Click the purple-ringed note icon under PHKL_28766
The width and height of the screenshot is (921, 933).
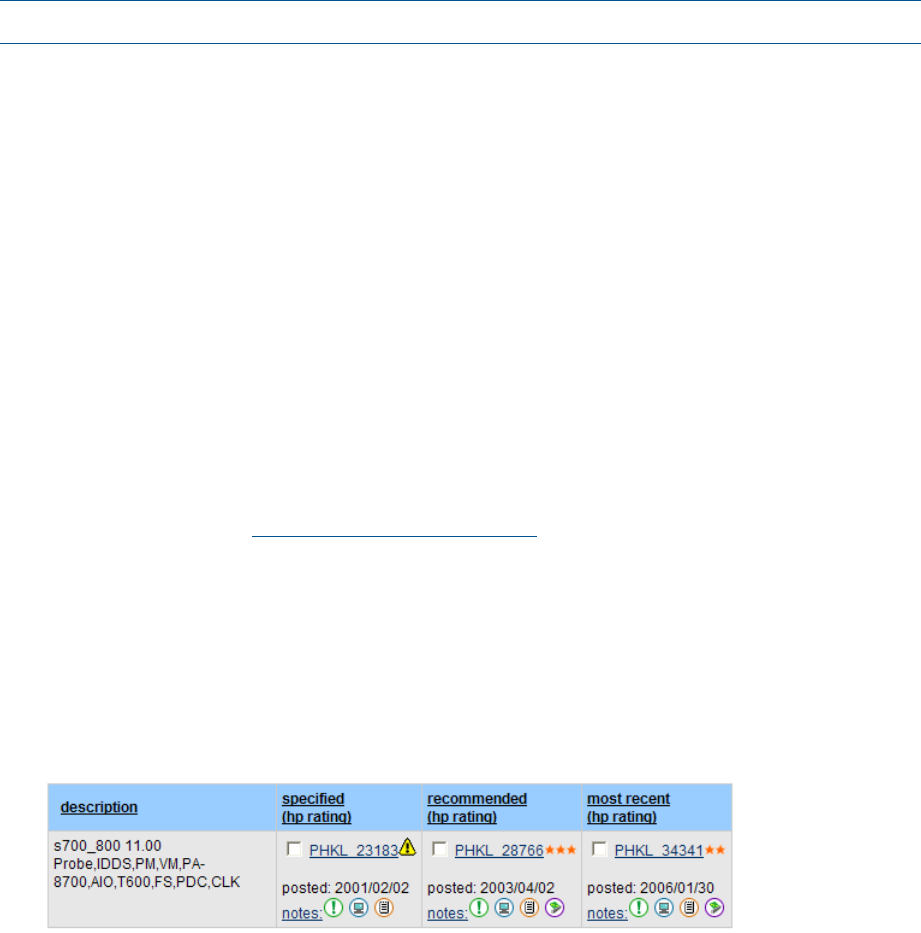pyautogui.click(x=555, y=908)
